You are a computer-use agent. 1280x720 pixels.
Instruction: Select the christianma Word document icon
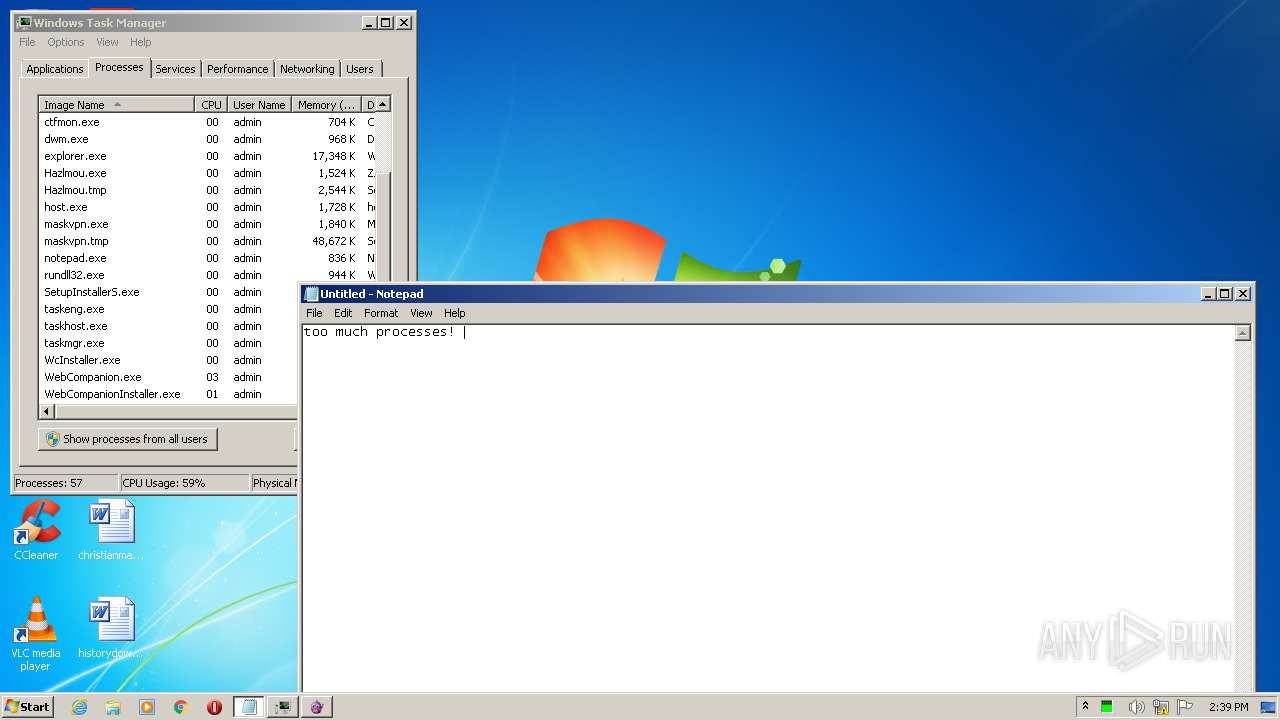click(111, 530)
